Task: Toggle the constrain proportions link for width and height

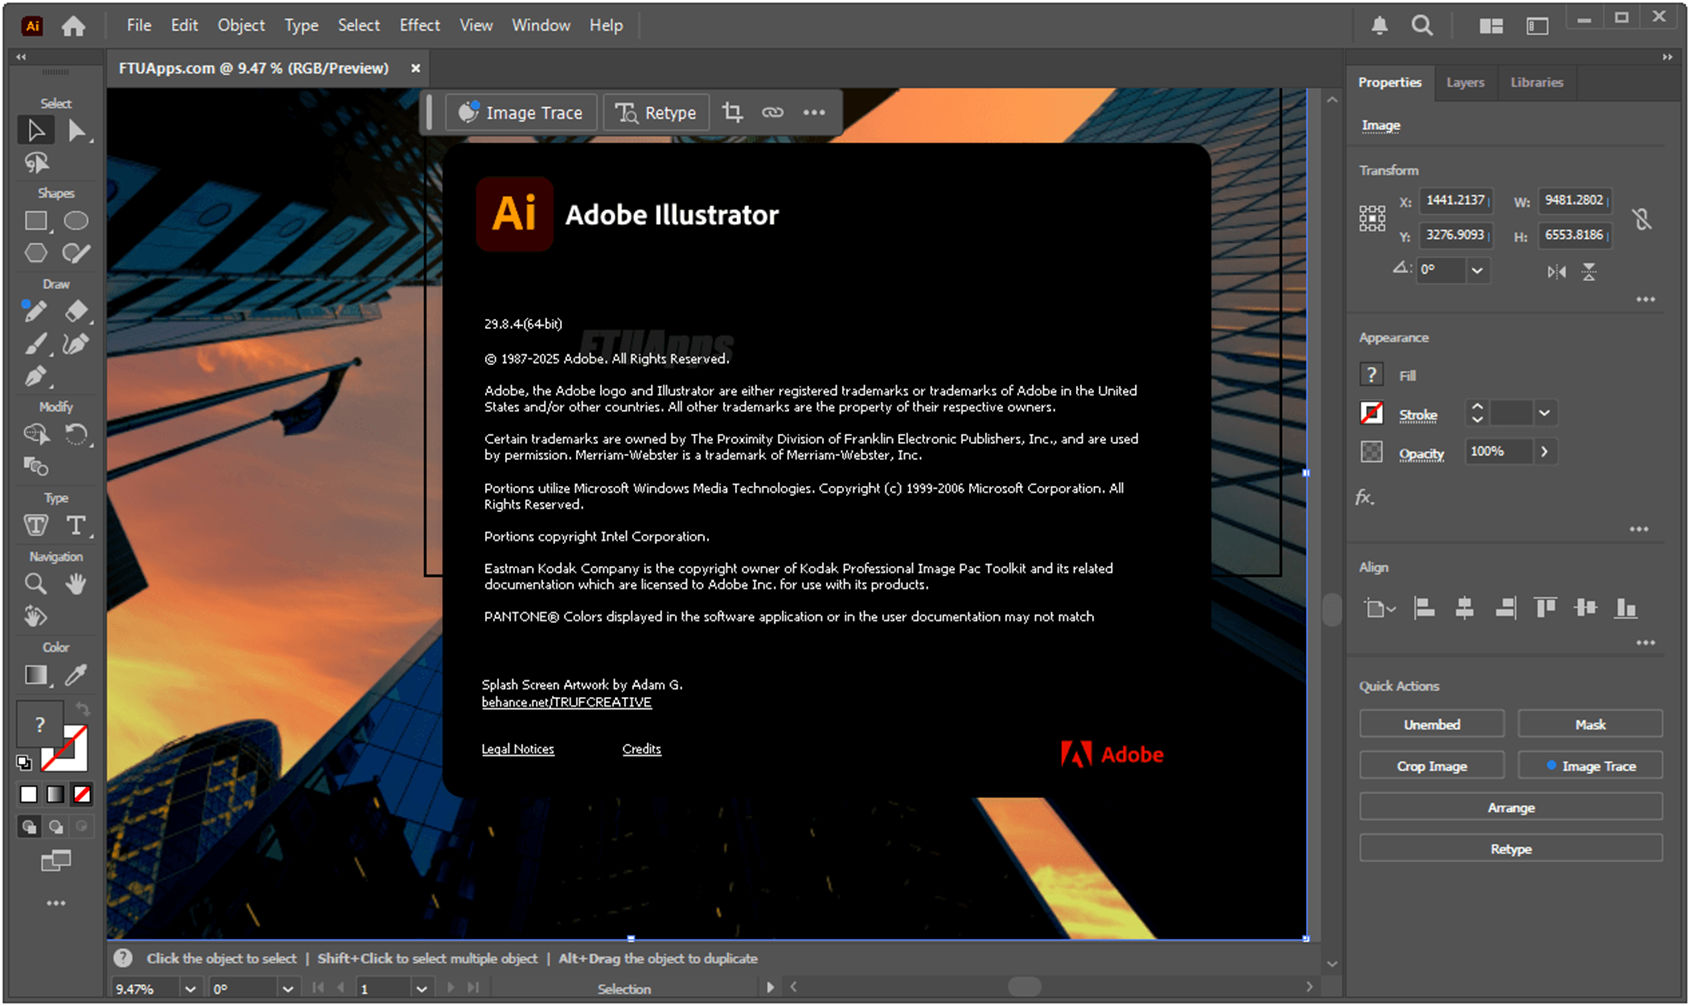Action: tap(1643, 219)
